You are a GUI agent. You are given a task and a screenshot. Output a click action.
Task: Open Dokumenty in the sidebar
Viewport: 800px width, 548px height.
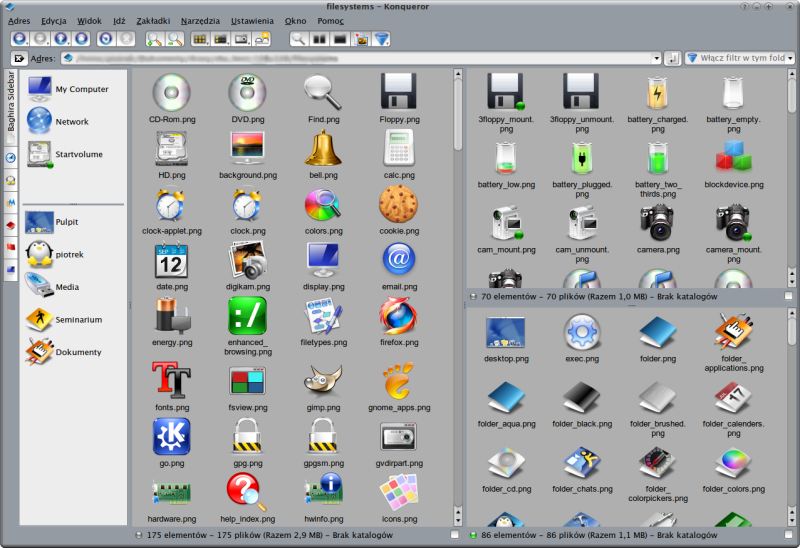coord(64,352)
